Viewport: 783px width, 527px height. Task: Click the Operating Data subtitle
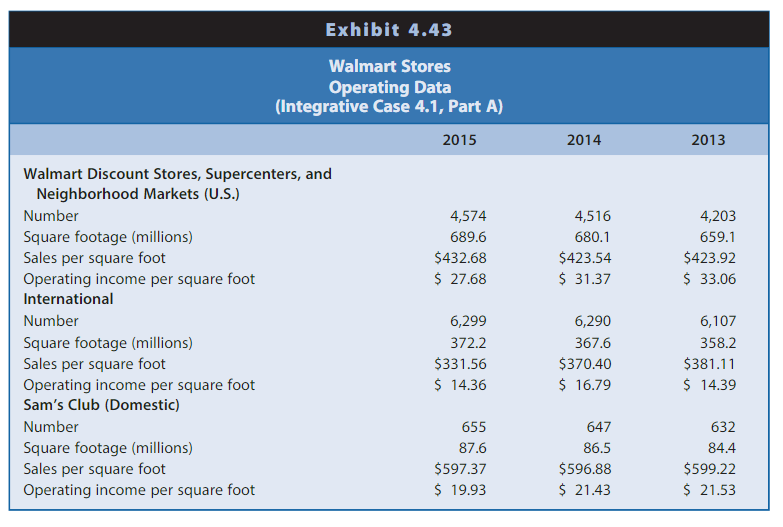click(x=390, y=87)
